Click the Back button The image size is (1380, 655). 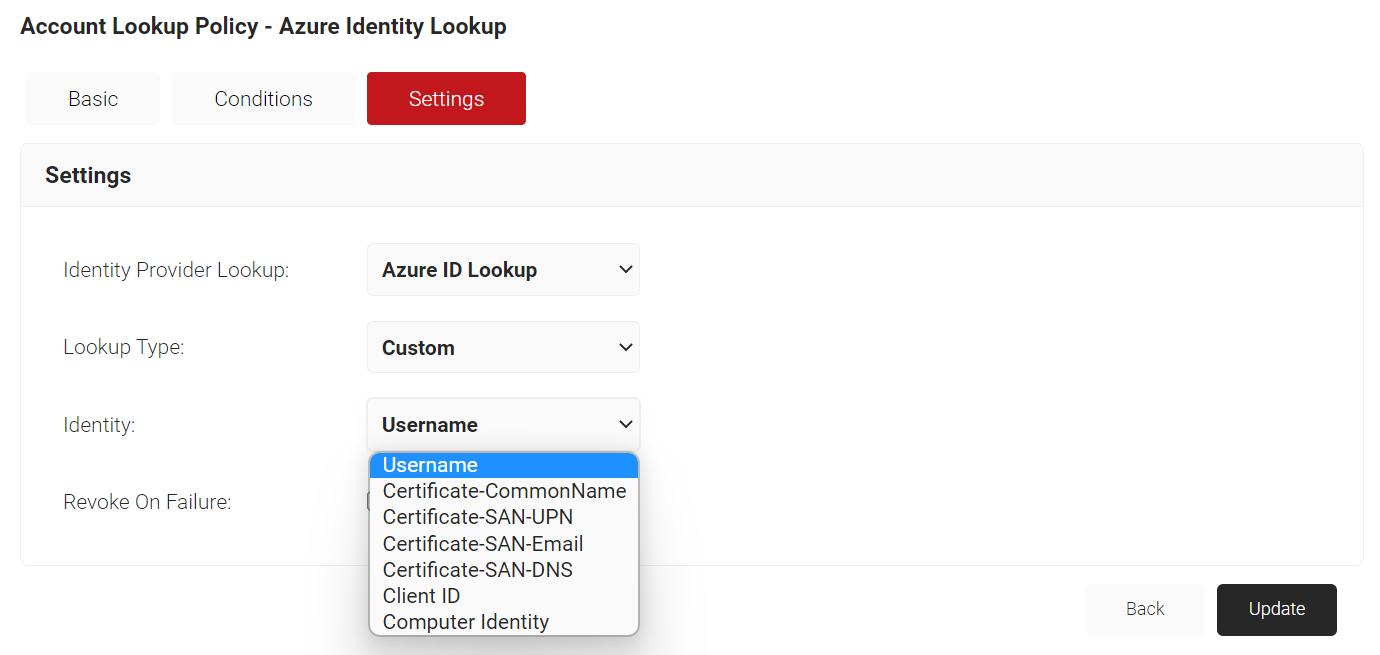(x=1145, y=609)
